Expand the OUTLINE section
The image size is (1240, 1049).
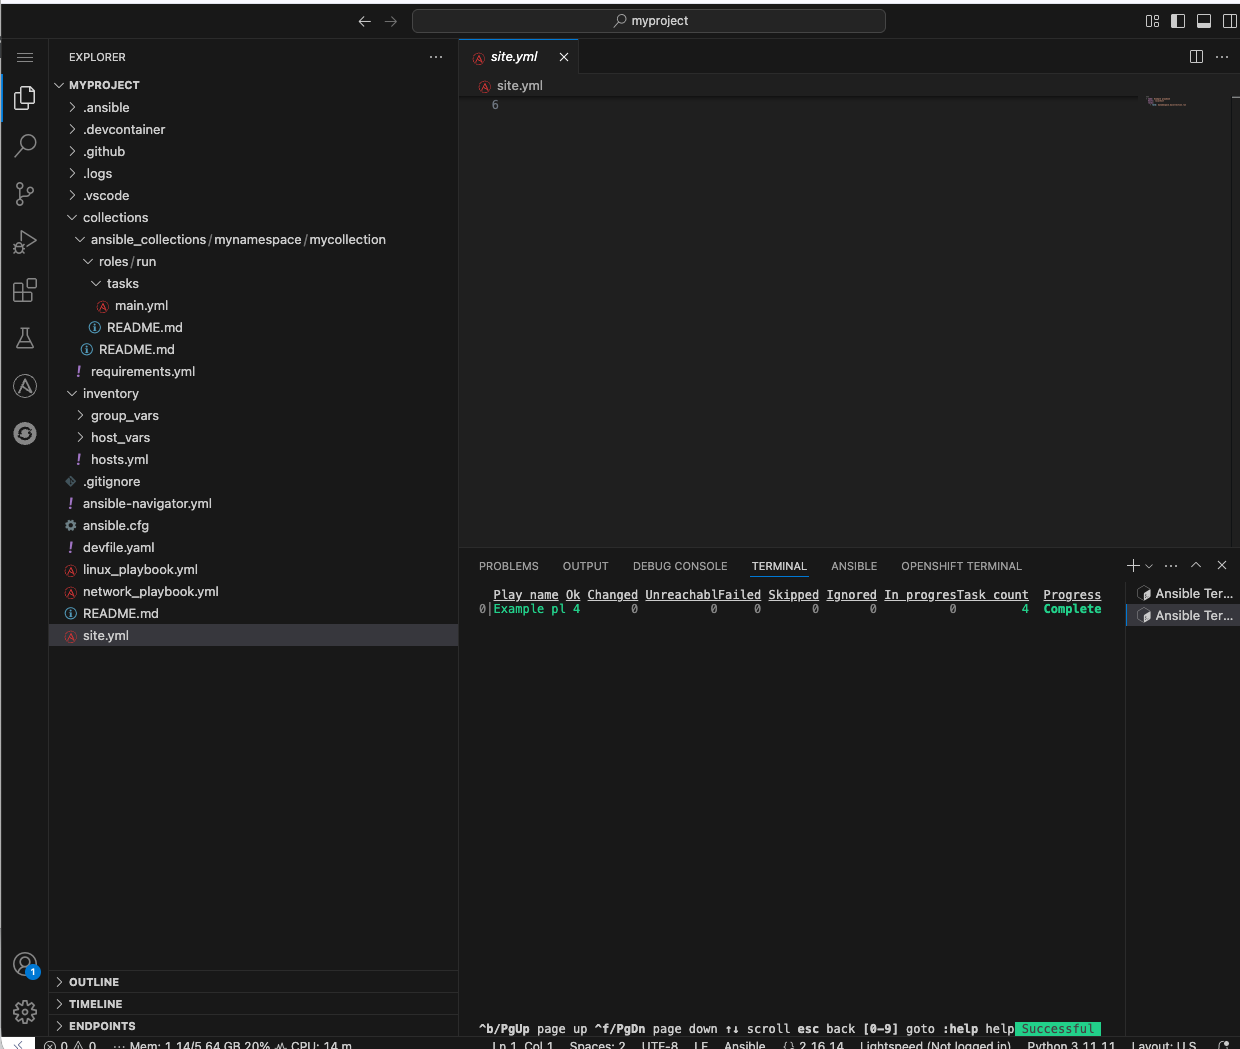[x=96, y=982]
